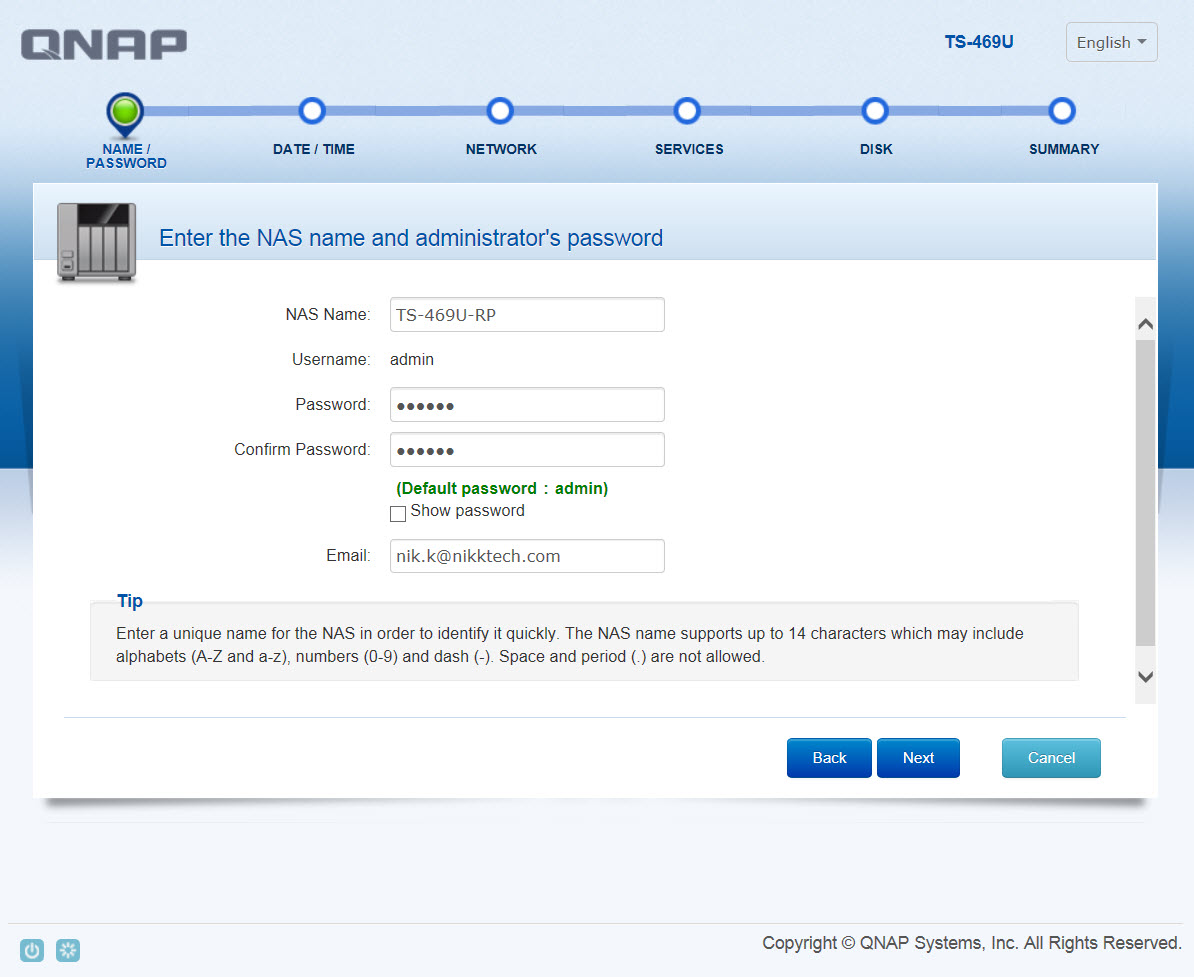Click the QNAP logo
This screenshot has height=977, width=1194.
[104, 44]
